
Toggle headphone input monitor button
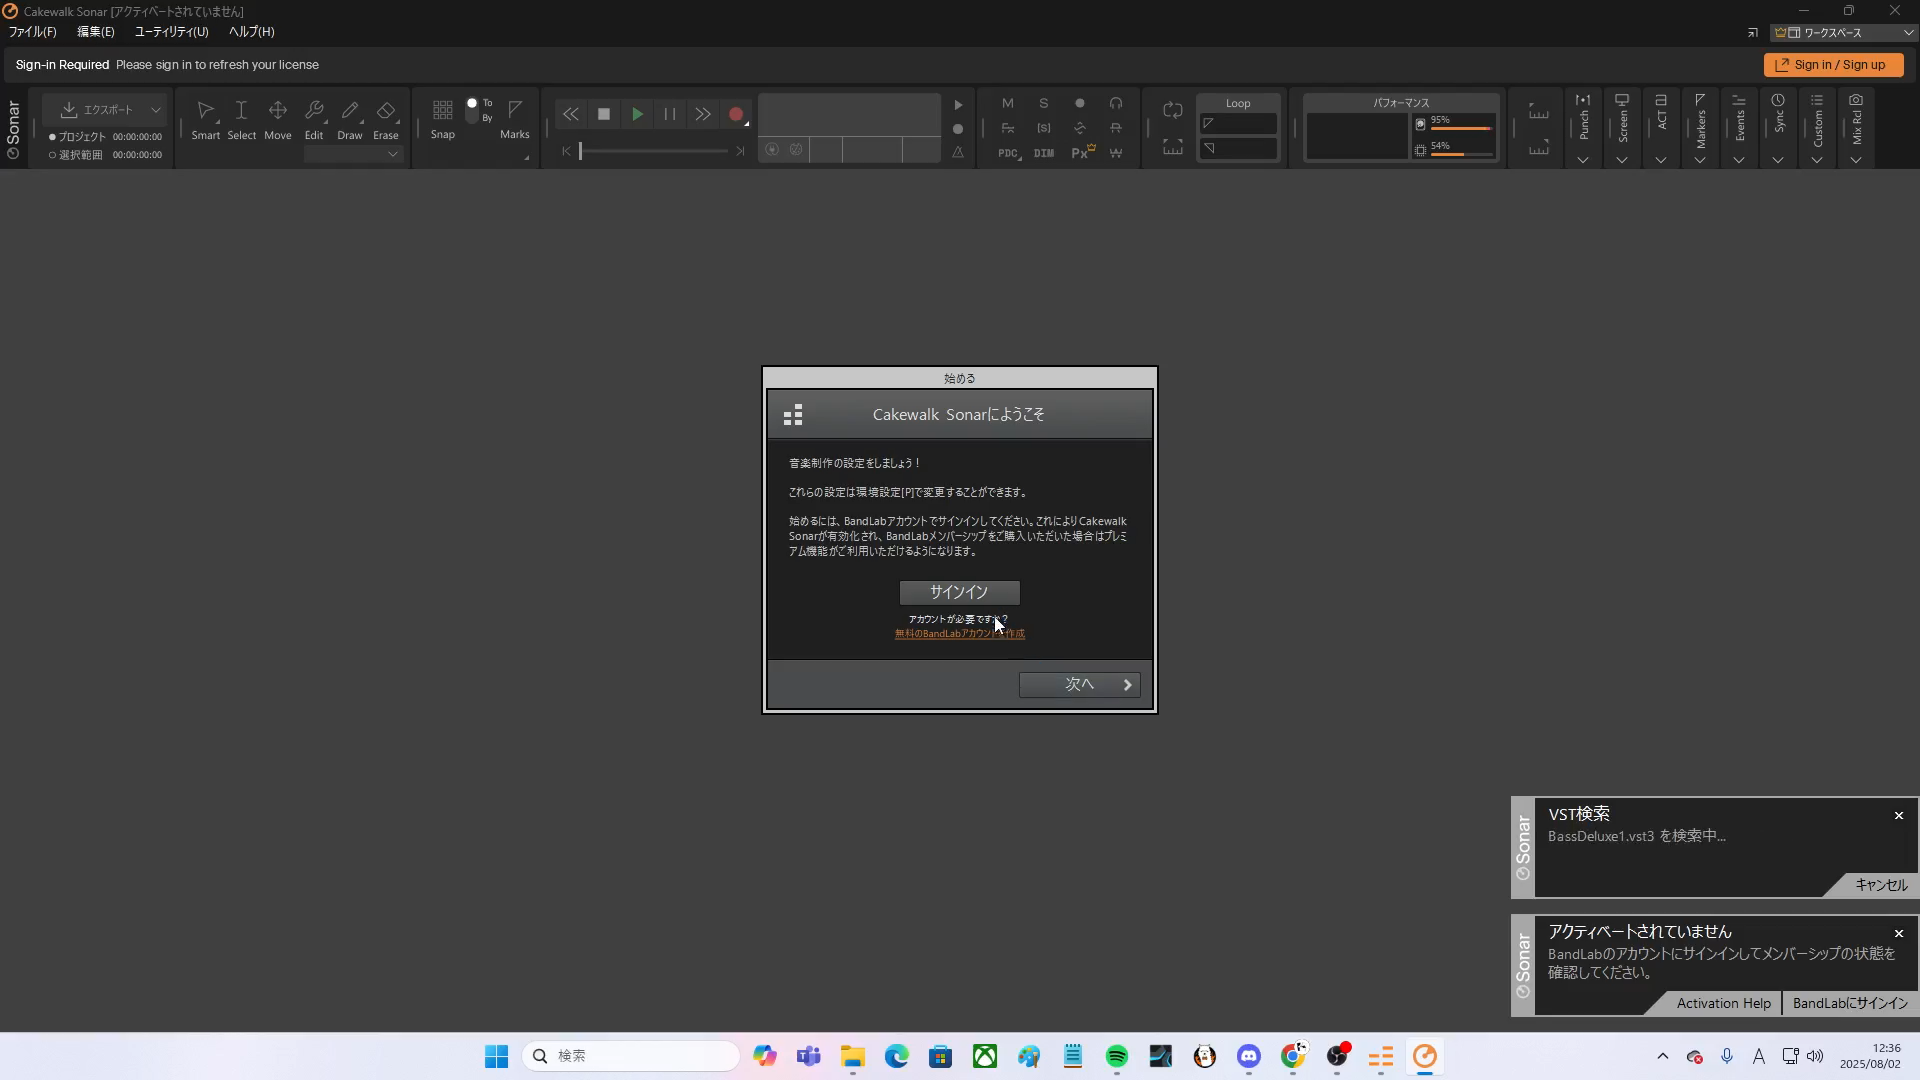[1116, 103]
